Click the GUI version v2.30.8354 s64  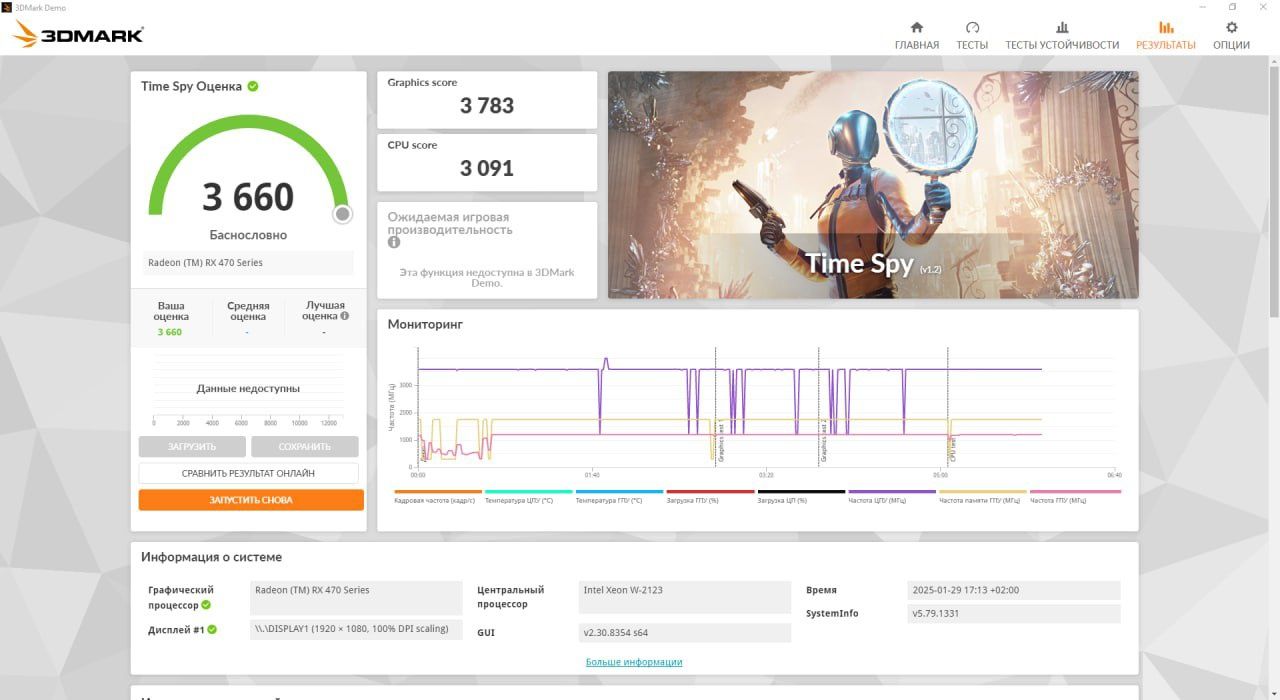tap(685, 633)
